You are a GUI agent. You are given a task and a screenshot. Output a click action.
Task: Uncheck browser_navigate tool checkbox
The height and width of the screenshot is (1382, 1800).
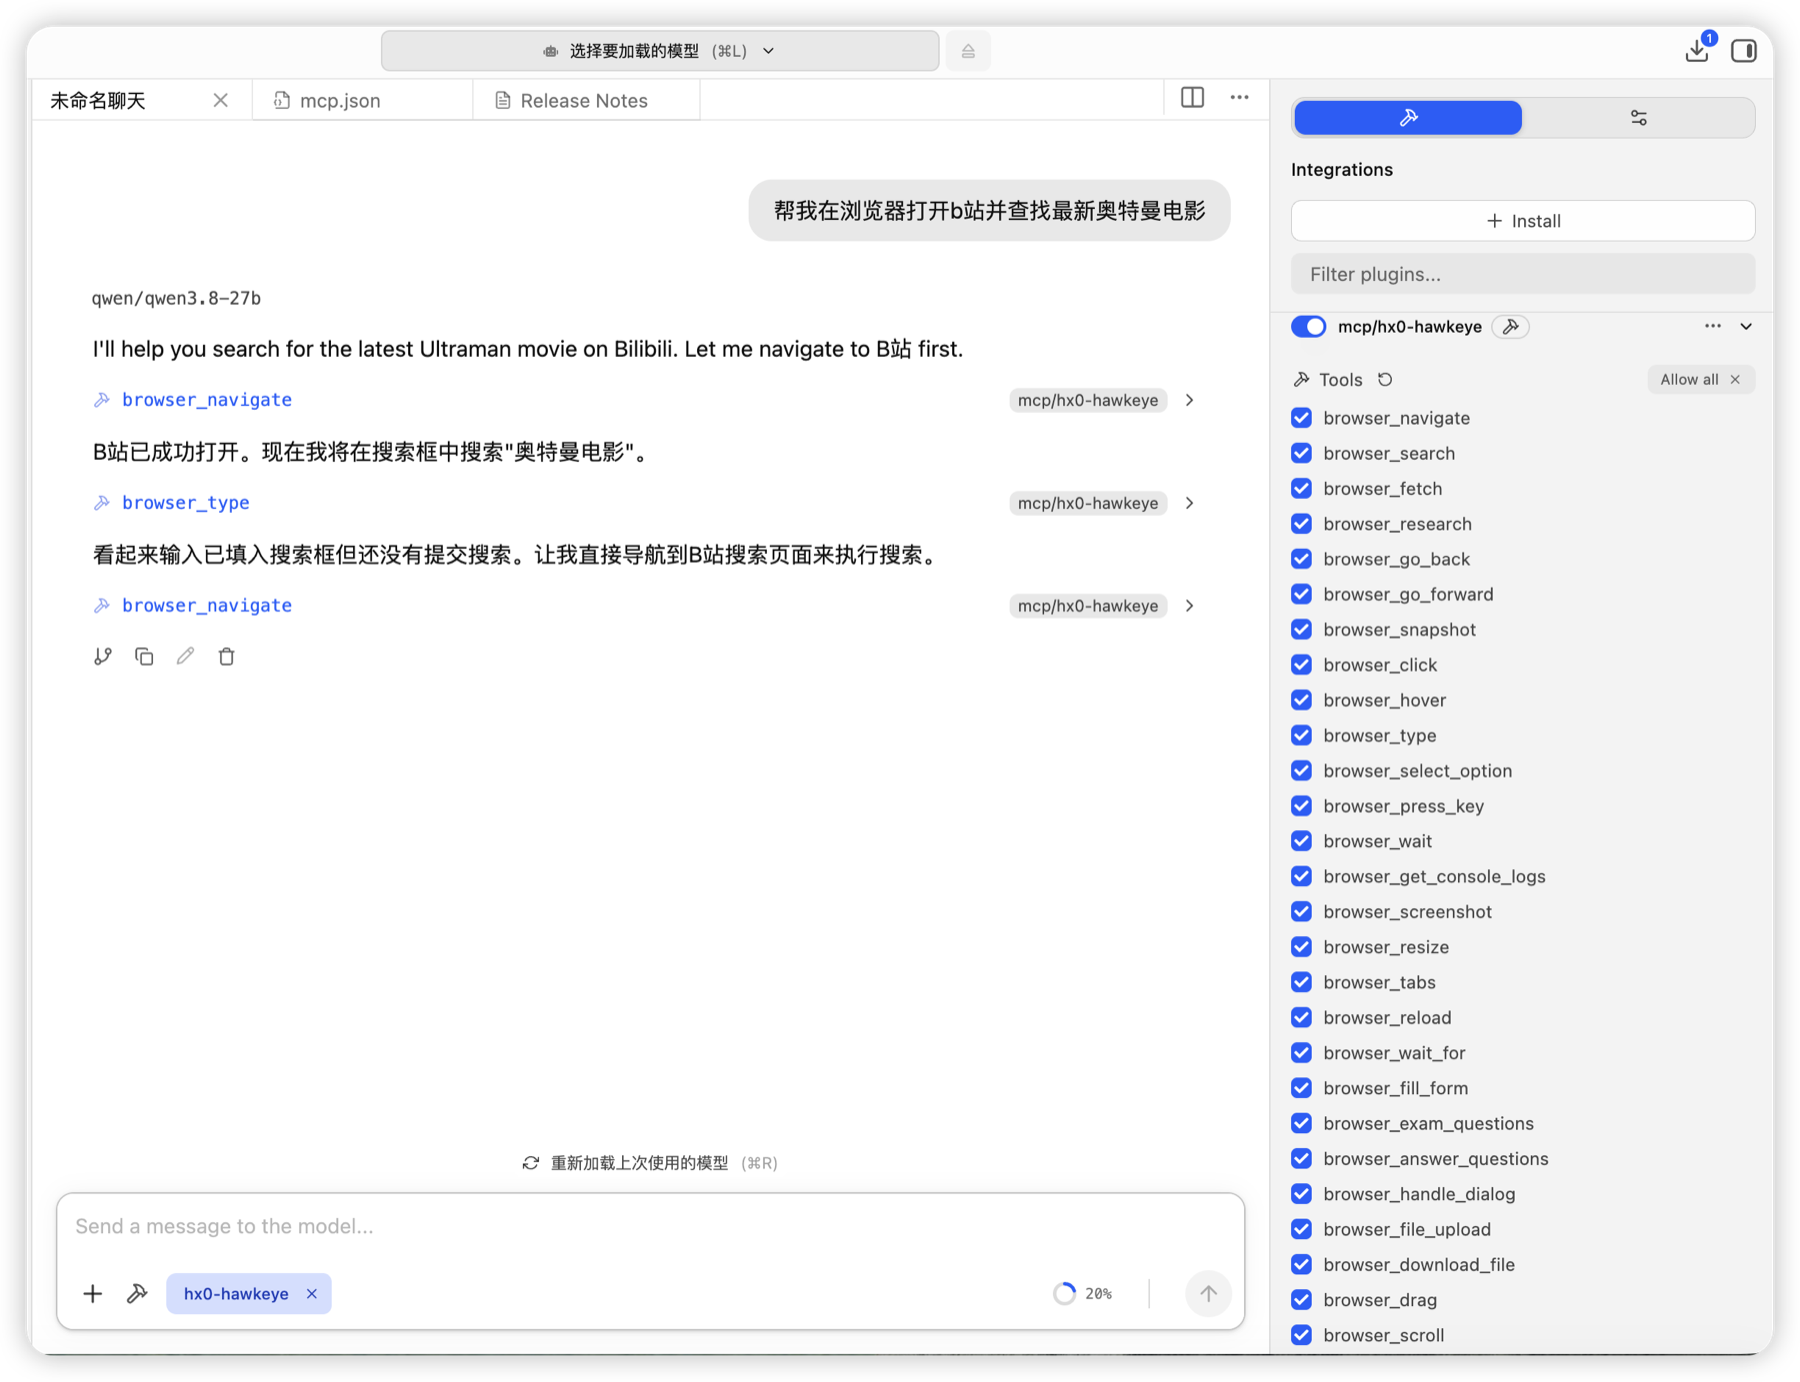(1301, 418)
